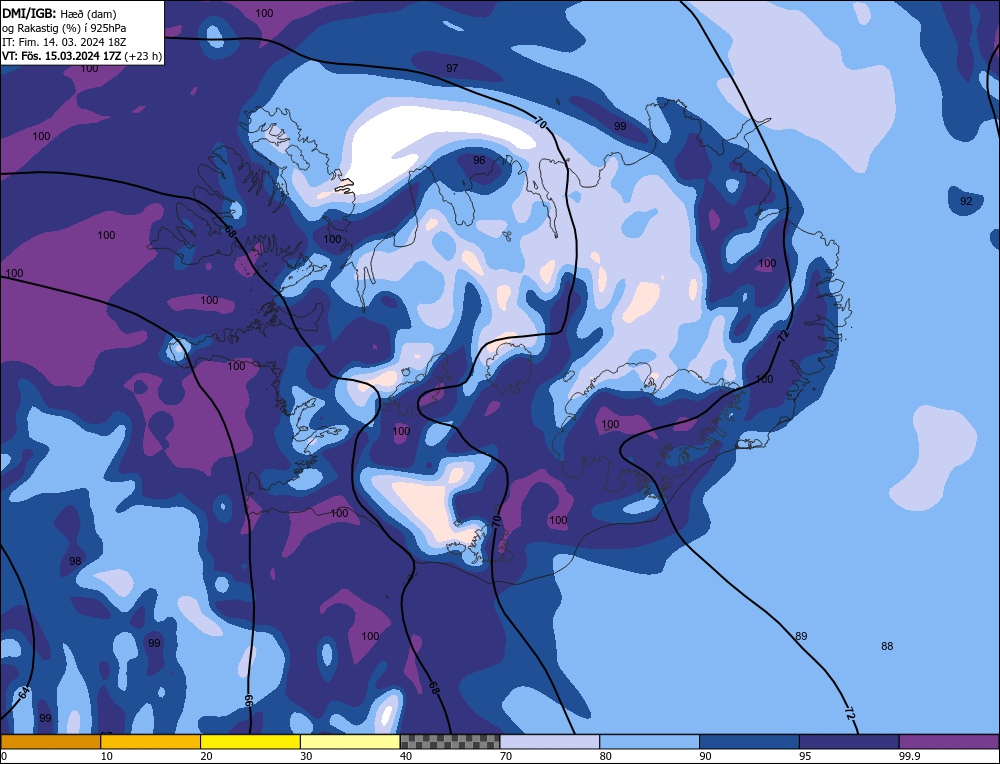
Task: Click the 30 legend tick label
Action: click(306, 756)
